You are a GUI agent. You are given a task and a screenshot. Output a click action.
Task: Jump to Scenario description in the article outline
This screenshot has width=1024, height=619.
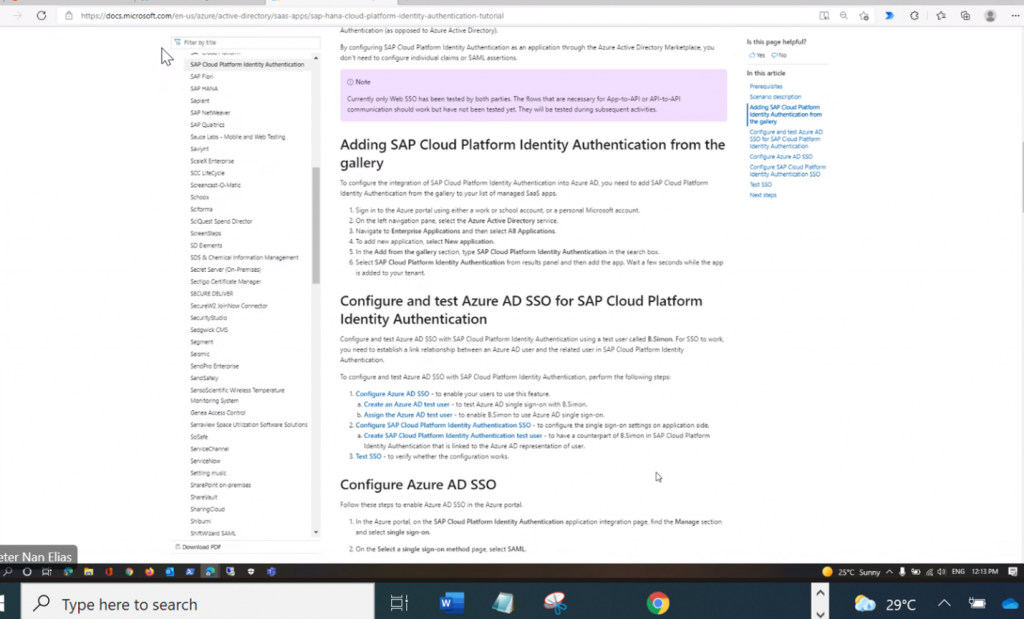(775, 97)
